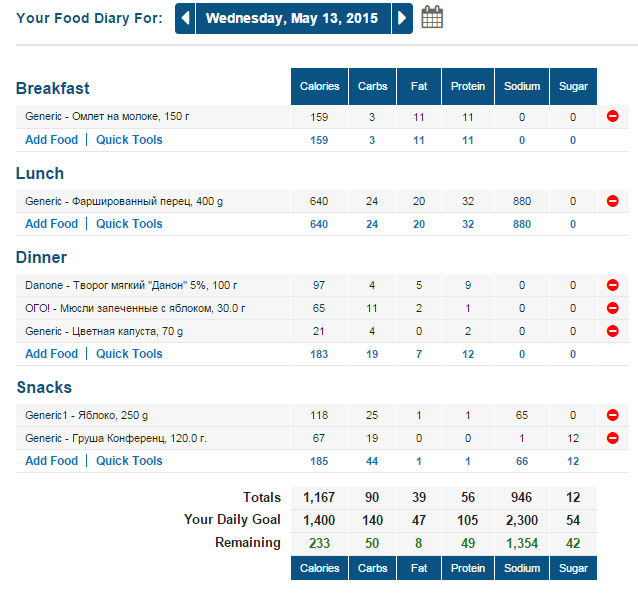Delete Фаршированный перец lunch entry
638x597 pixels.
tap(612, 201)
